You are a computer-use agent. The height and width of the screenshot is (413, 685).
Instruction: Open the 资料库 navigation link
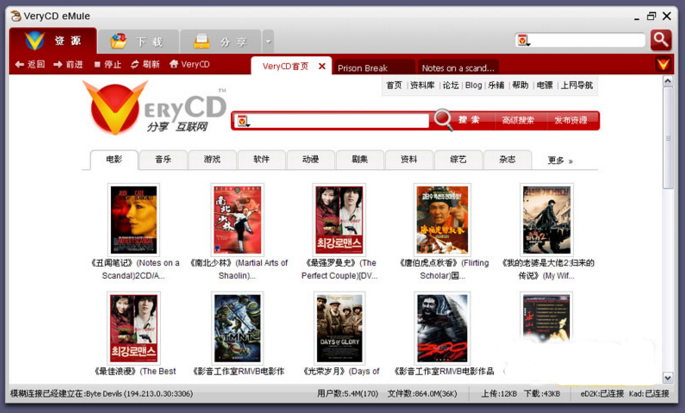(x=422, y=85)
